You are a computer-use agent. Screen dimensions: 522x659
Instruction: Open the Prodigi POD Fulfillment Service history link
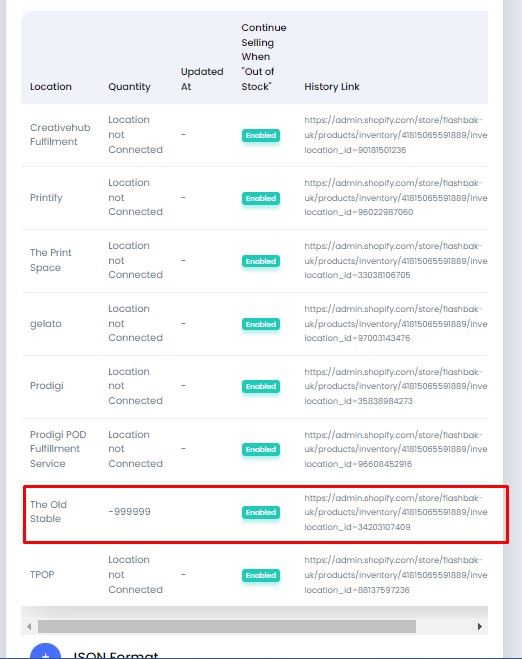coord(395,449)
